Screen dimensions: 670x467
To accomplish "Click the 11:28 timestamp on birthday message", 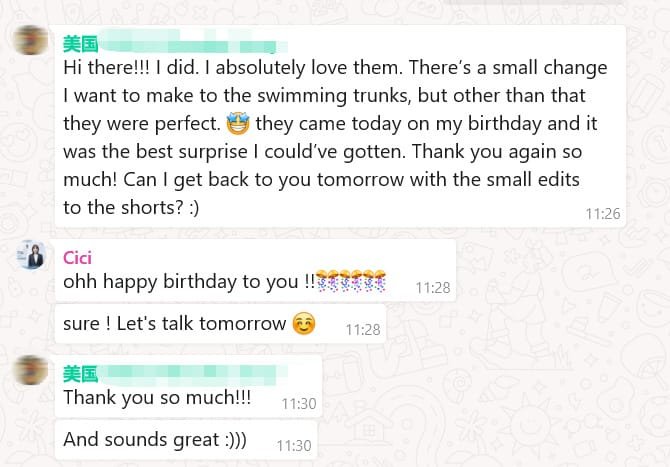I will (433, 288).
